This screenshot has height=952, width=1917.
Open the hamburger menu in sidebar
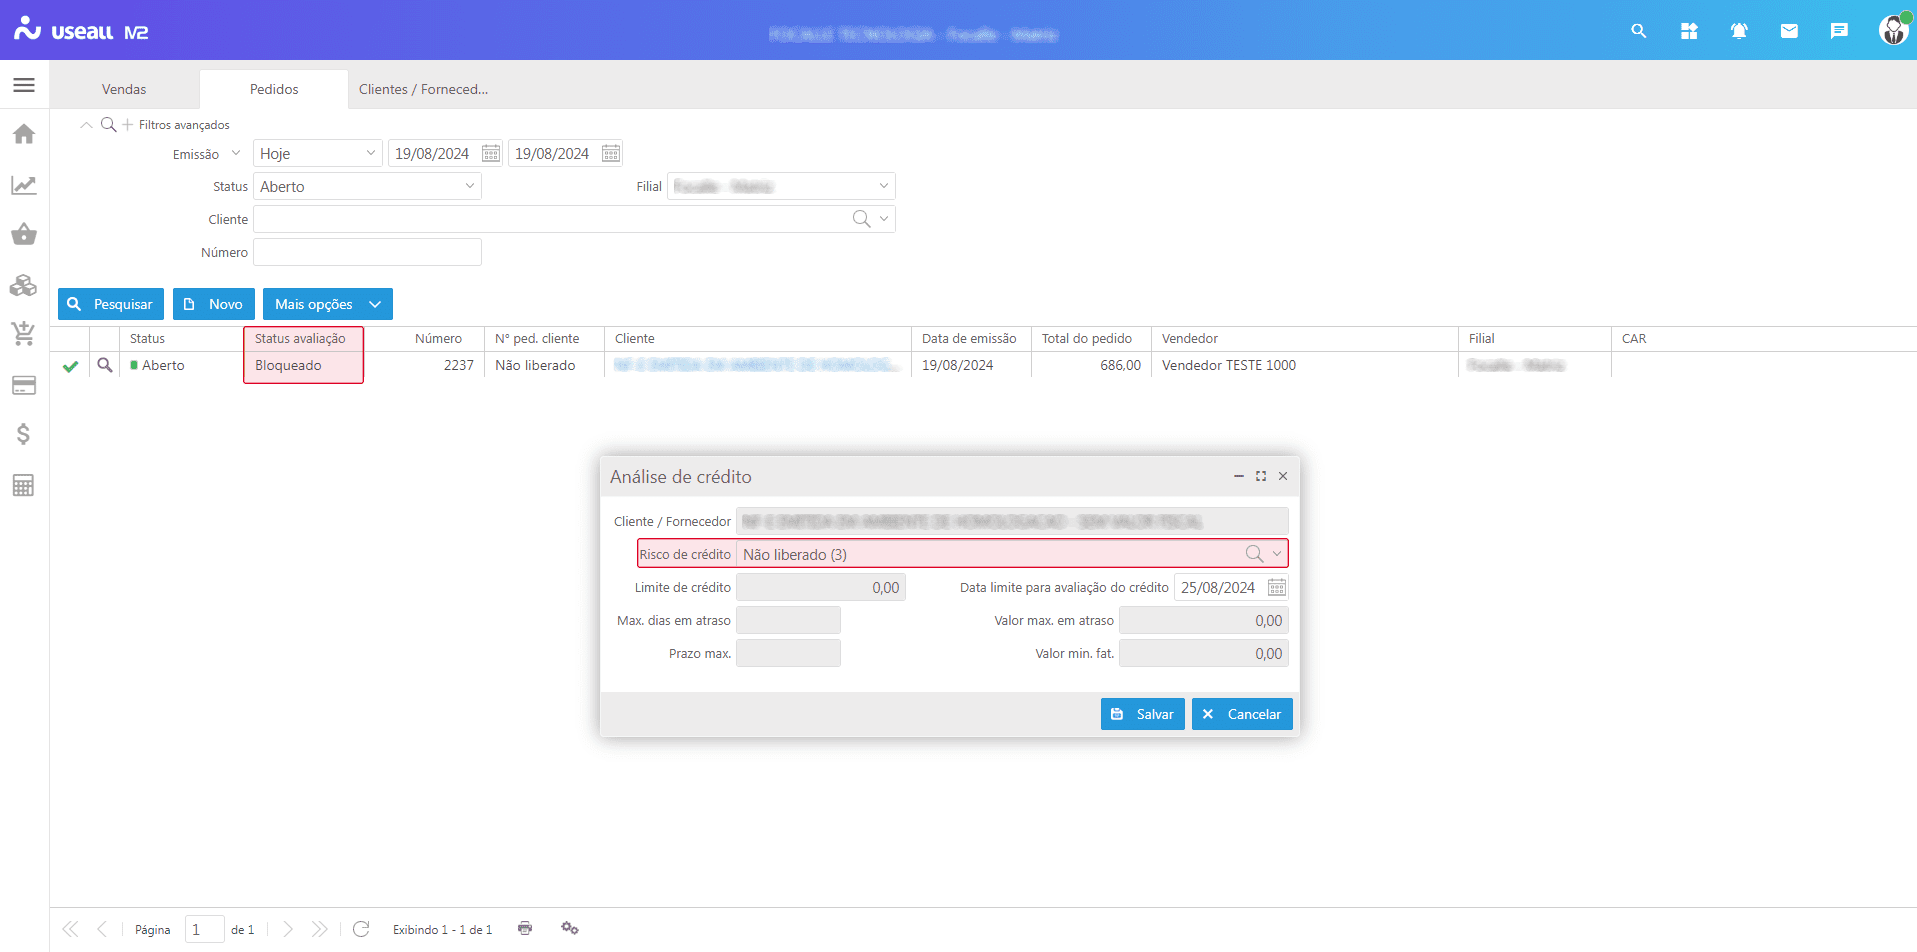click(24, 85)
